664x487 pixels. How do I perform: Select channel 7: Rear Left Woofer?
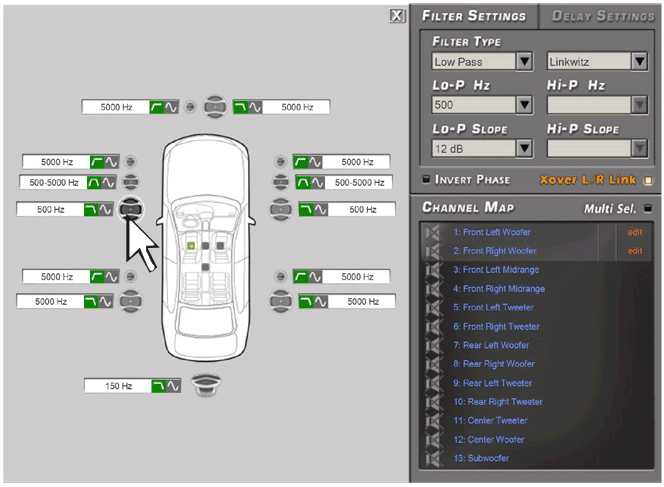pos(491,345)
